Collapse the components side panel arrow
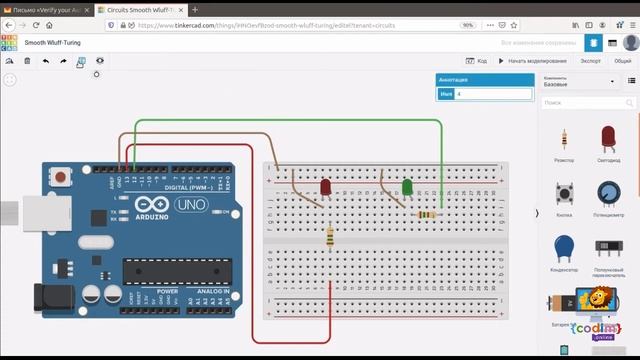This screenshot has height=360, width=640. click(x=537, y=213)
